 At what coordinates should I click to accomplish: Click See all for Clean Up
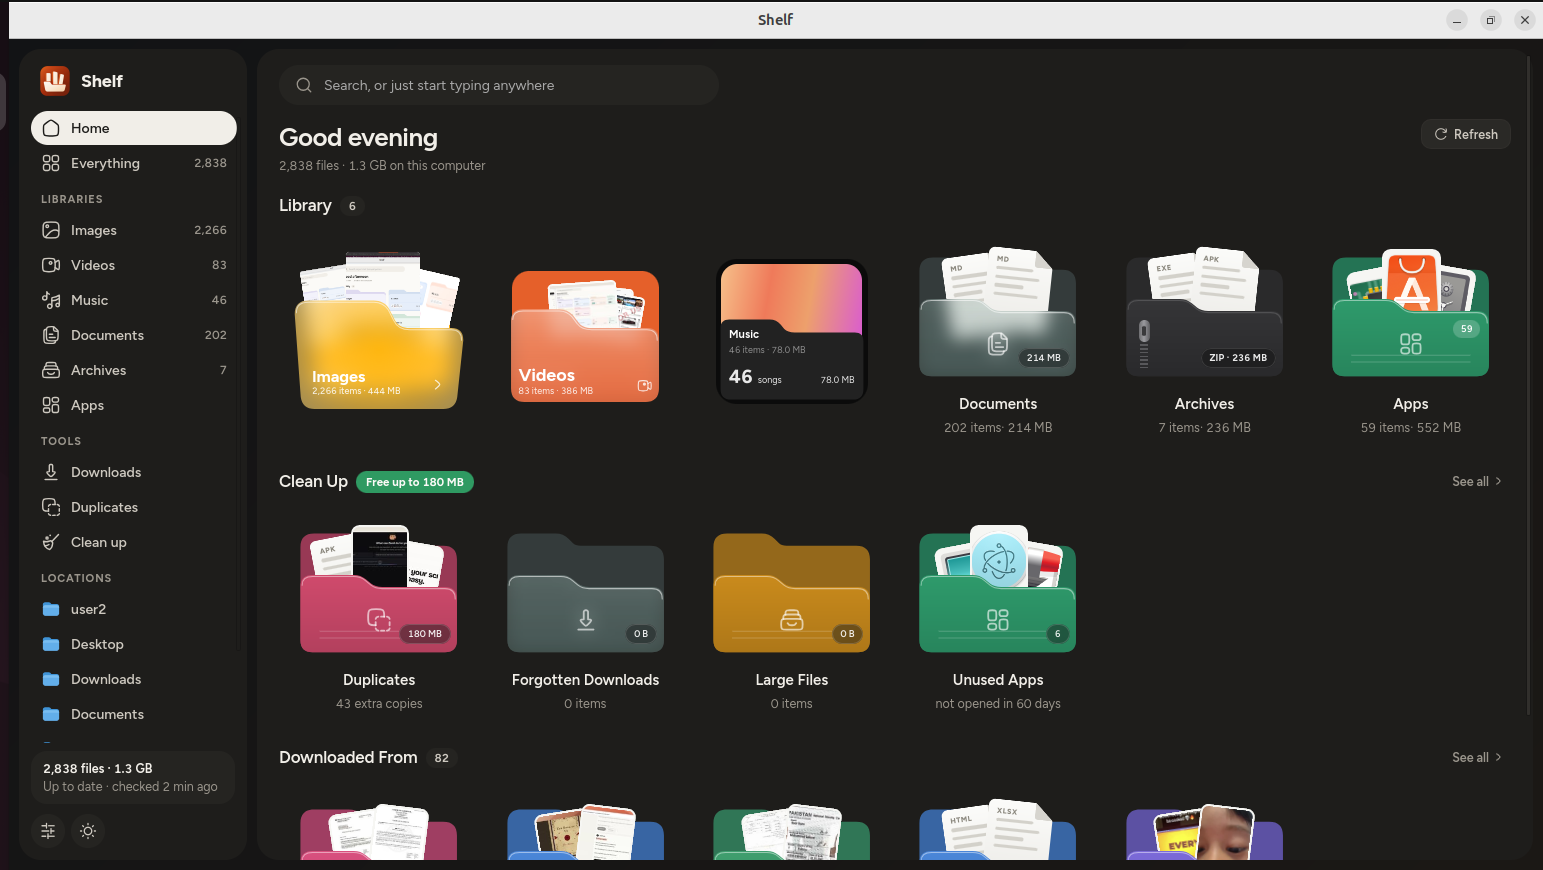tap(1477, 481)
